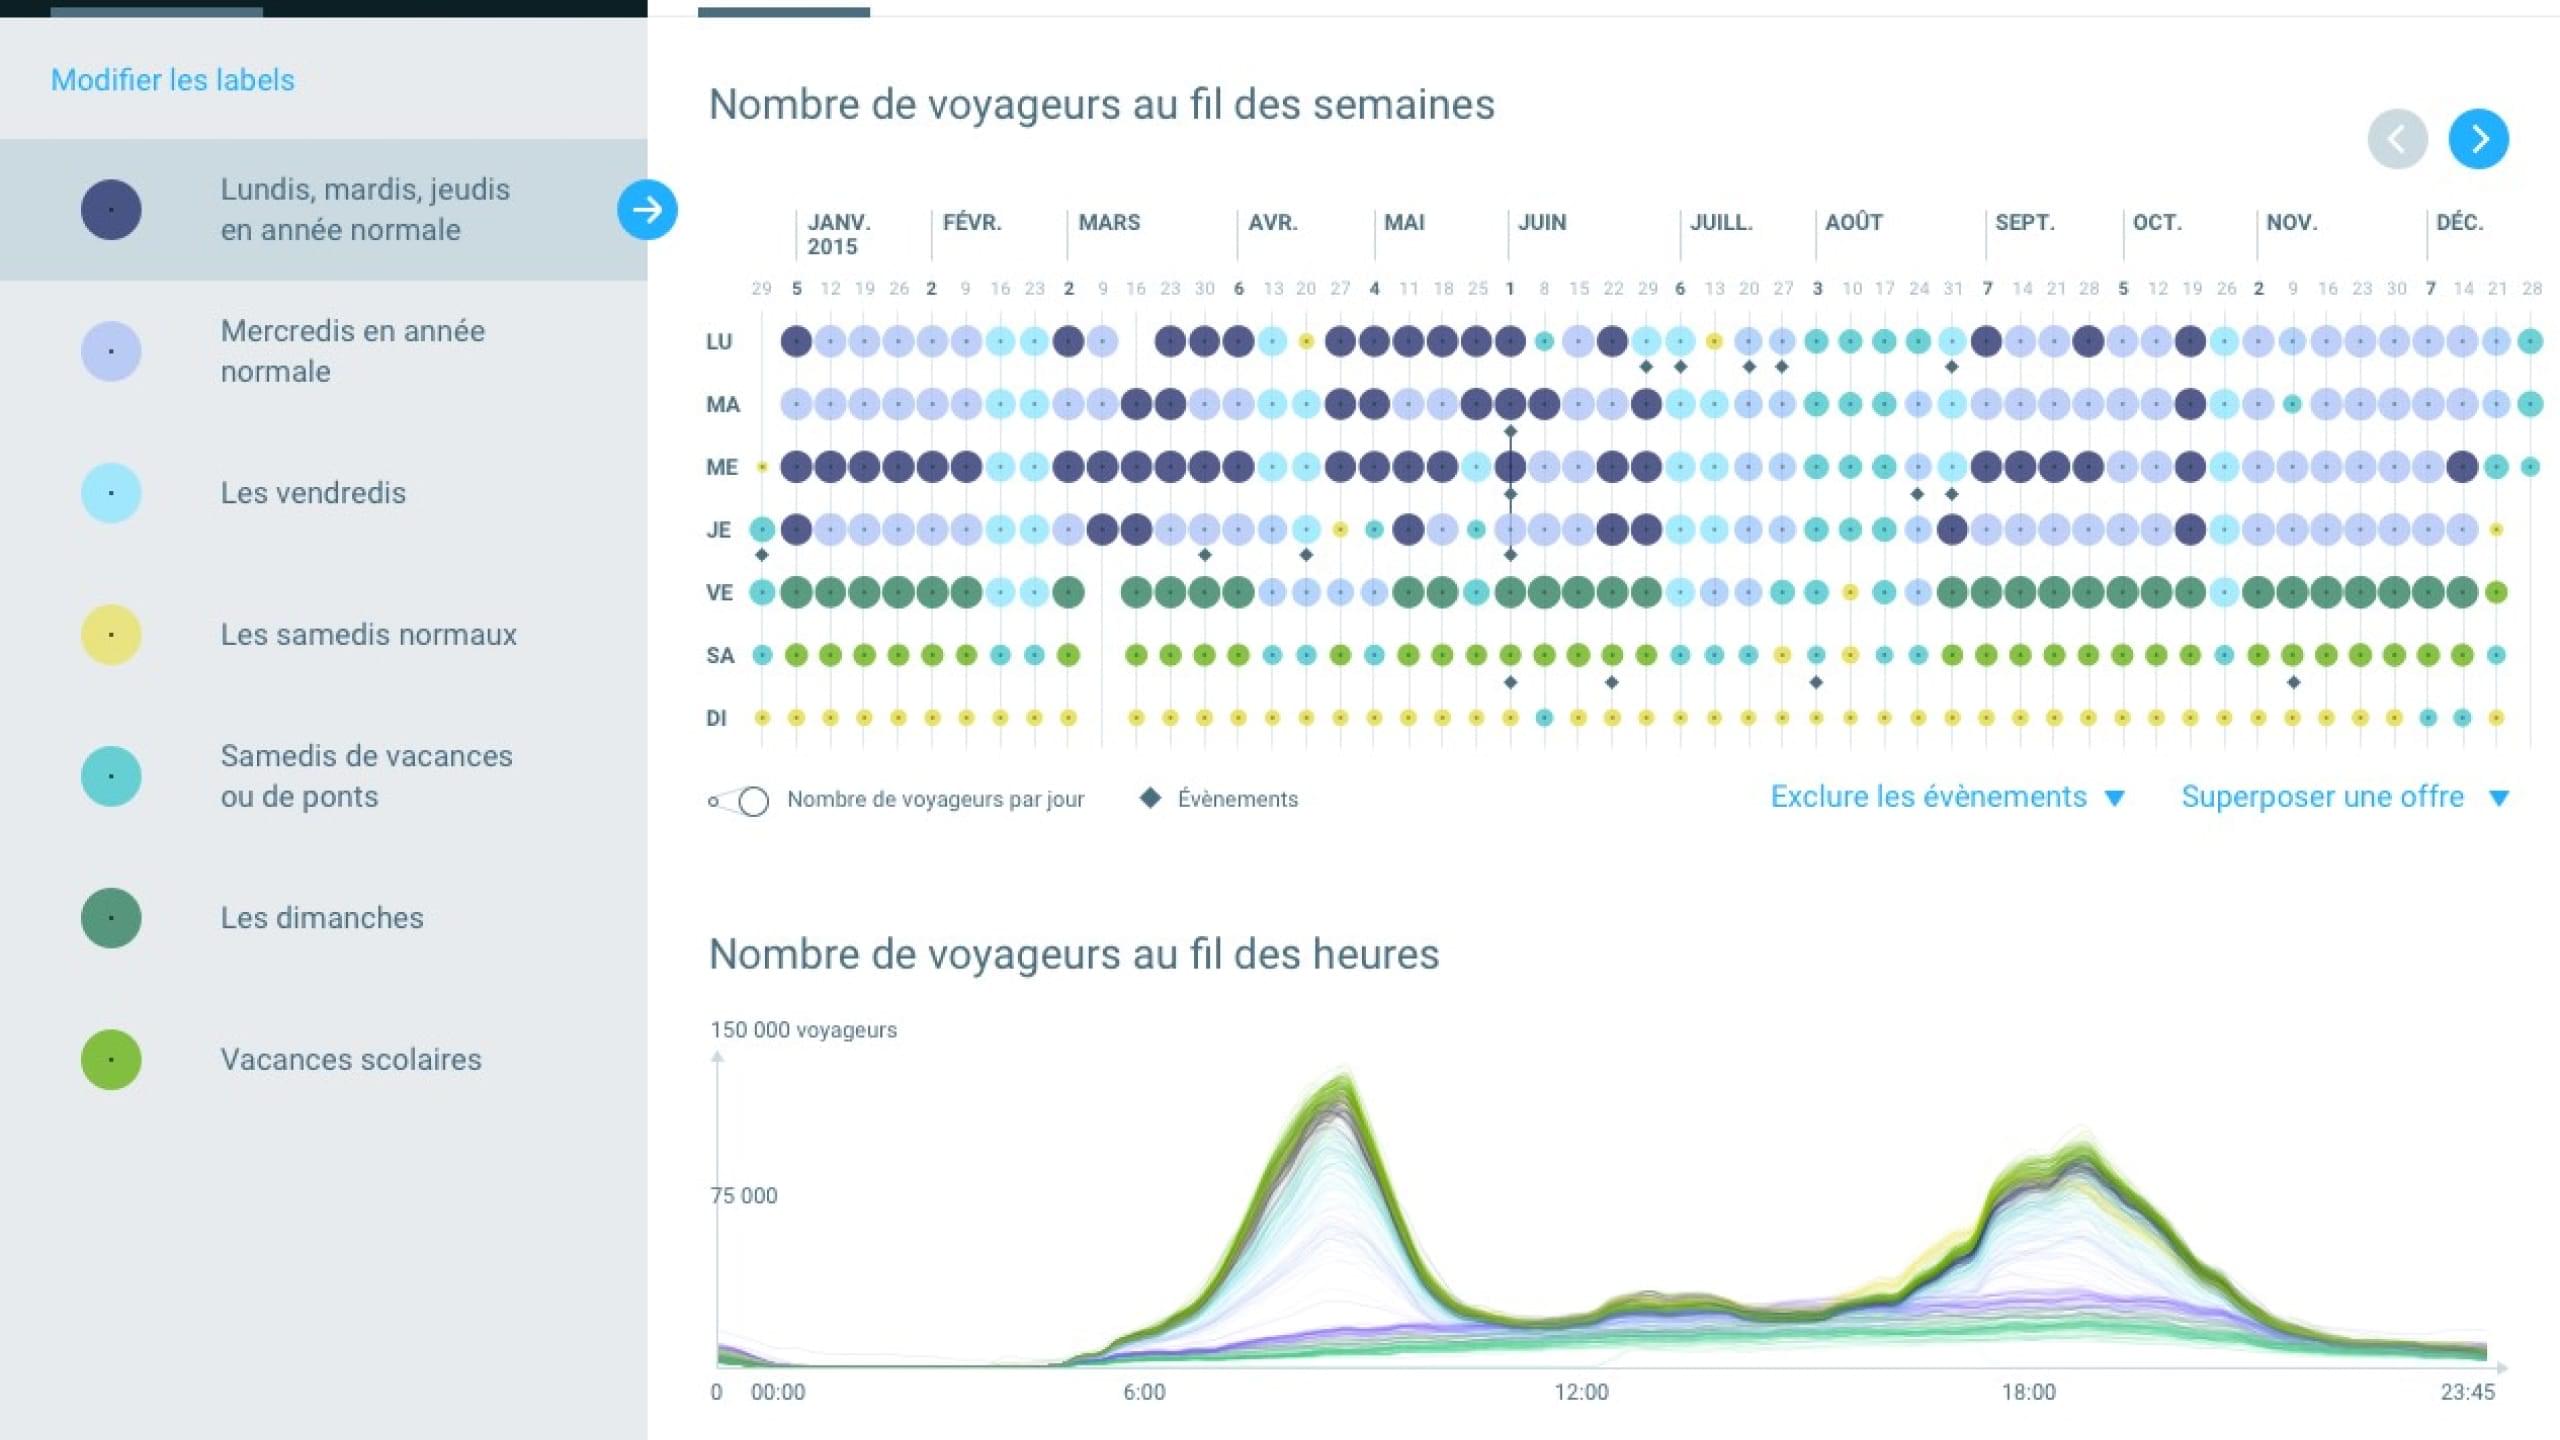This screenshot has height=1440, width=2560.
Task: Click the JUILL. month header
Action: 1721,222
